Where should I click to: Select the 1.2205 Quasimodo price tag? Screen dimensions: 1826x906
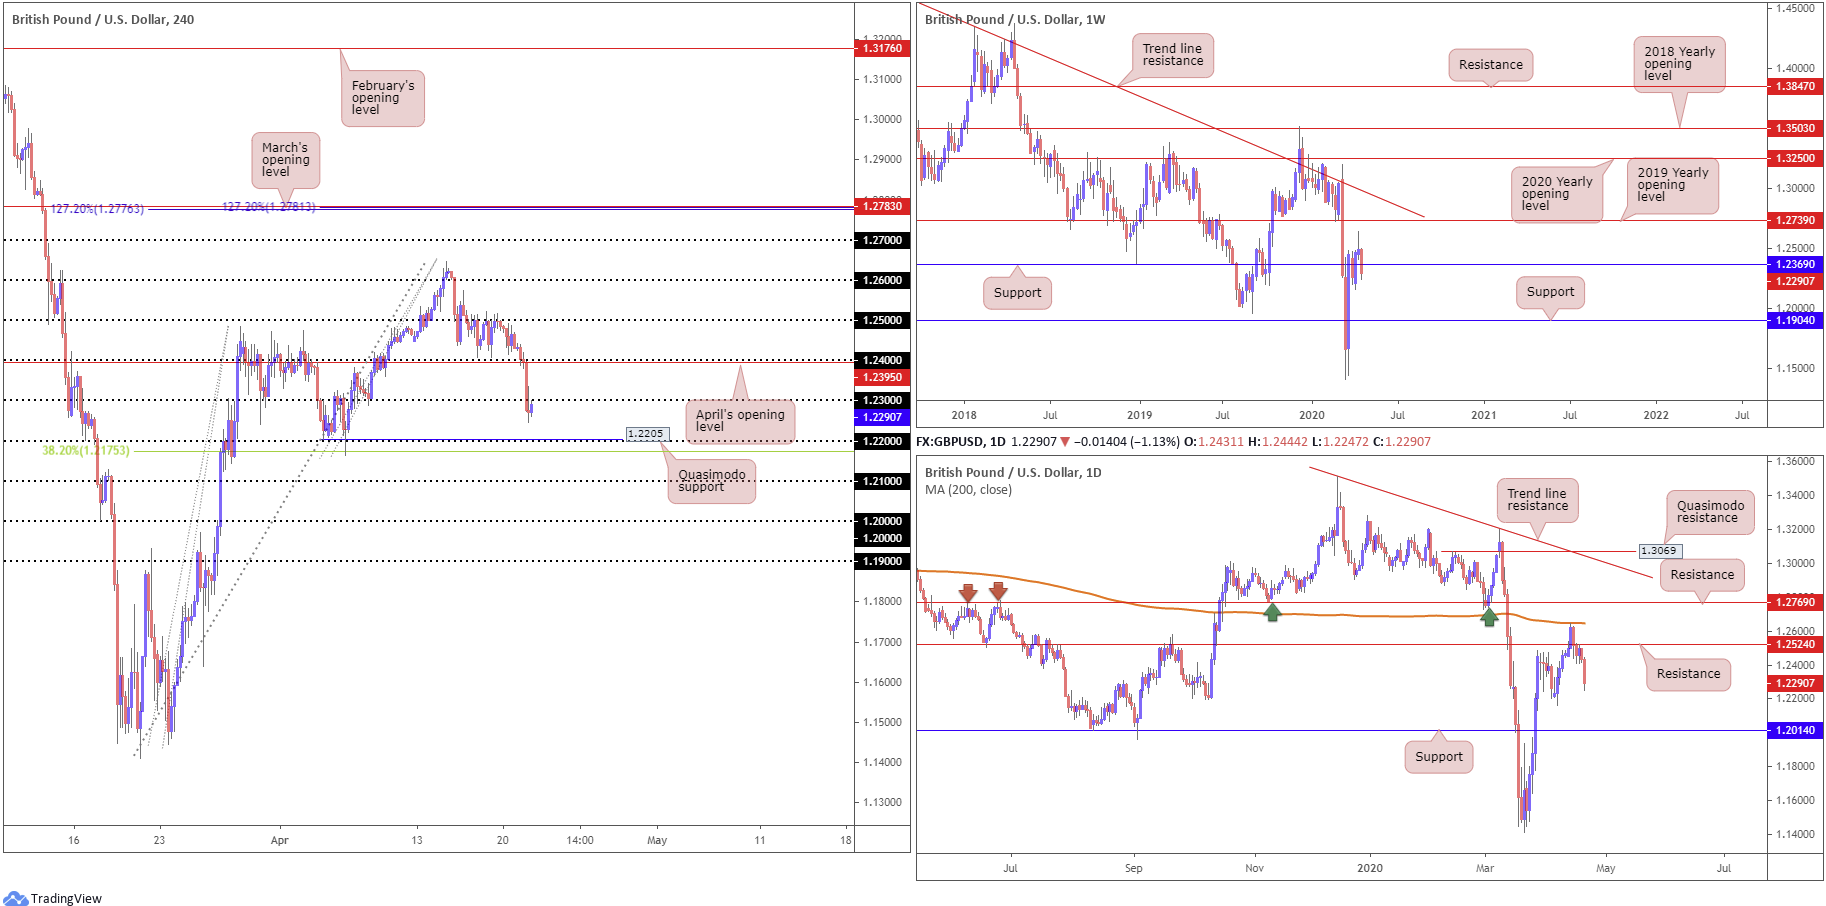tap(645, 434)
